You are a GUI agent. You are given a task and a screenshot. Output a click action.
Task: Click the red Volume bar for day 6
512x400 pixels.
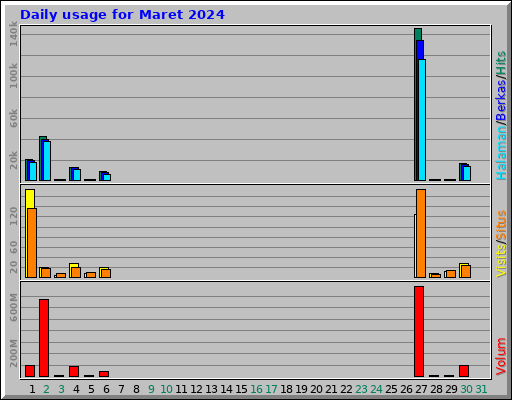(x=104, y=374)
